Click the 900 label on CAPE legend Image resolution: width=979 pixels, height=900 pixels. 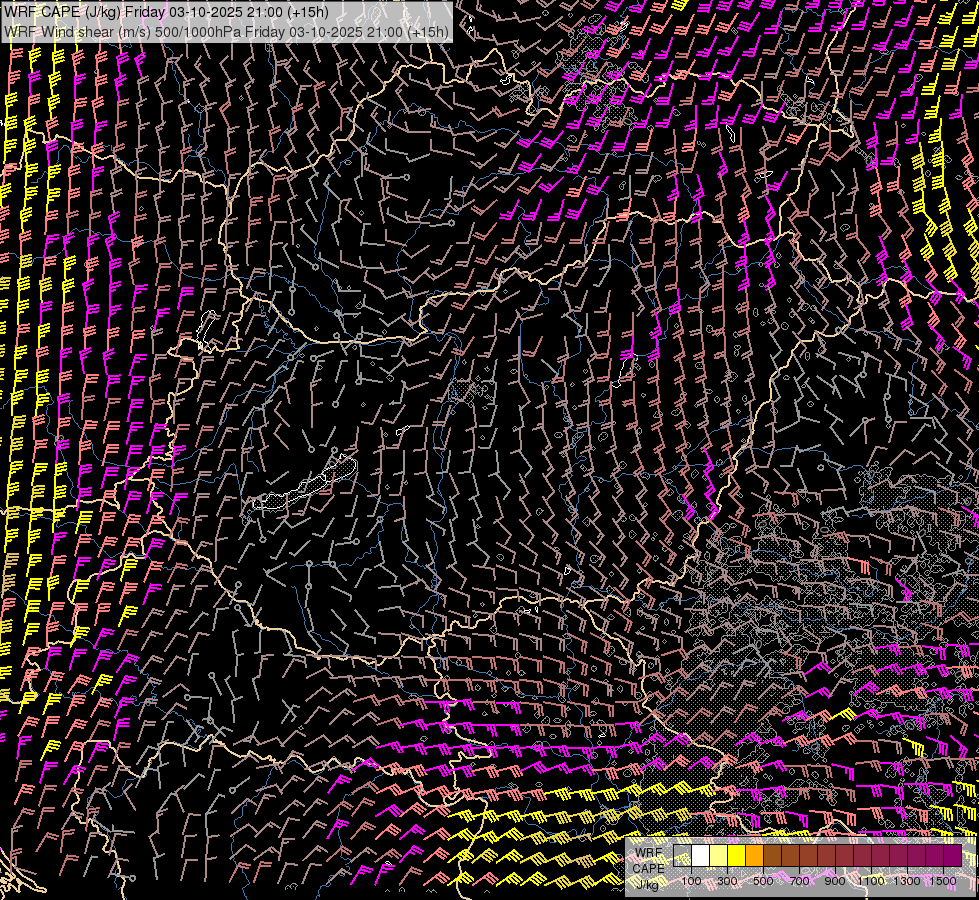[835, 881]
